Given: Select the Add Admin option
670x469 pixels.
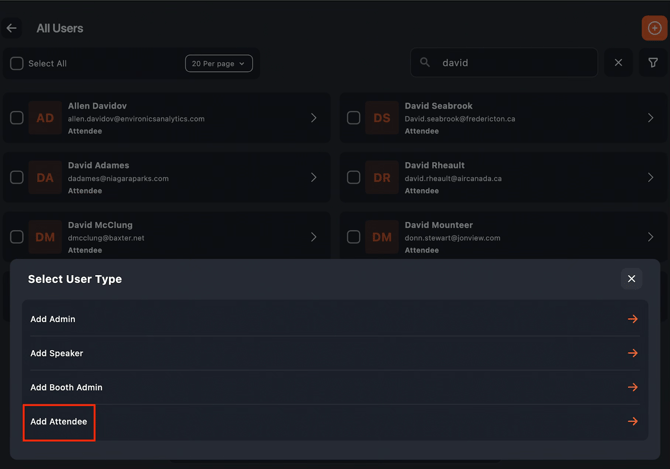Looking at the screenshot, I should [53, 319].
